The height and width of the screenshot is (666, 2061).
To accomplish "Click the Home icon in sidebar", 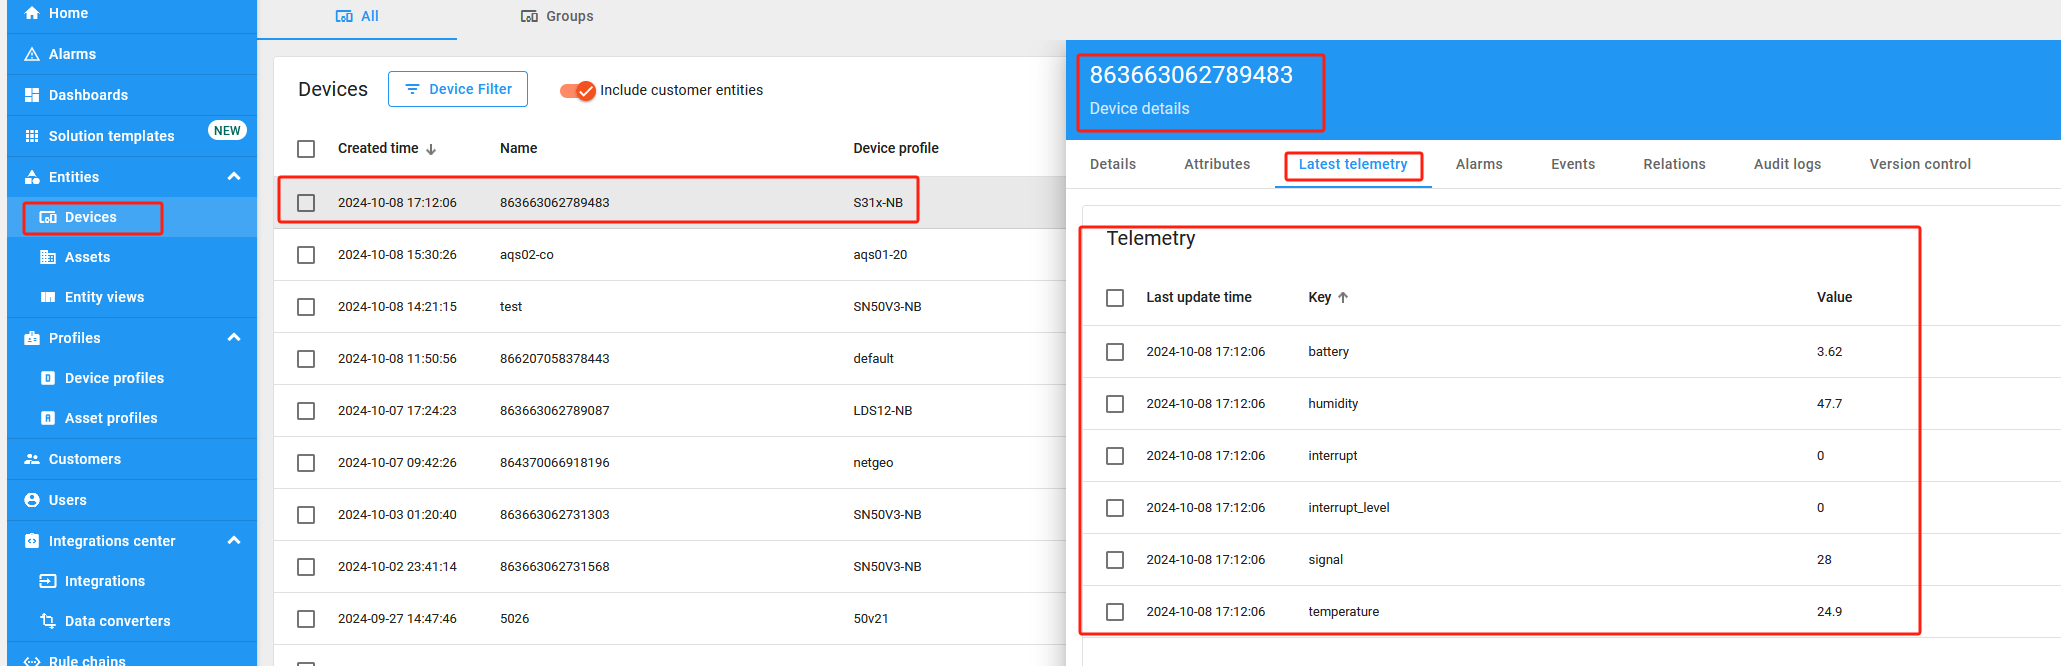I will coord(32,13).
